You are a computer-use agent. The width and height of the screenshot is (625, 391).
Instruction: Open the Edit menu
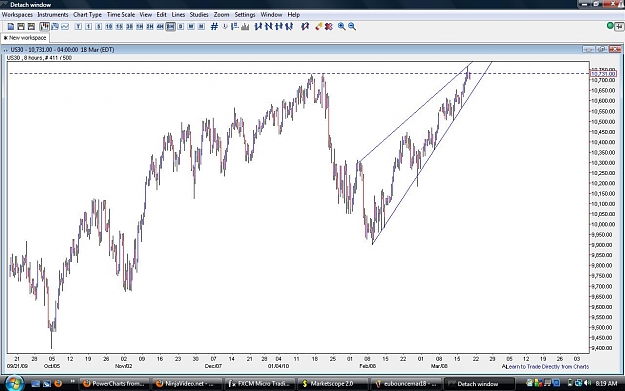(x=161, y=14)
